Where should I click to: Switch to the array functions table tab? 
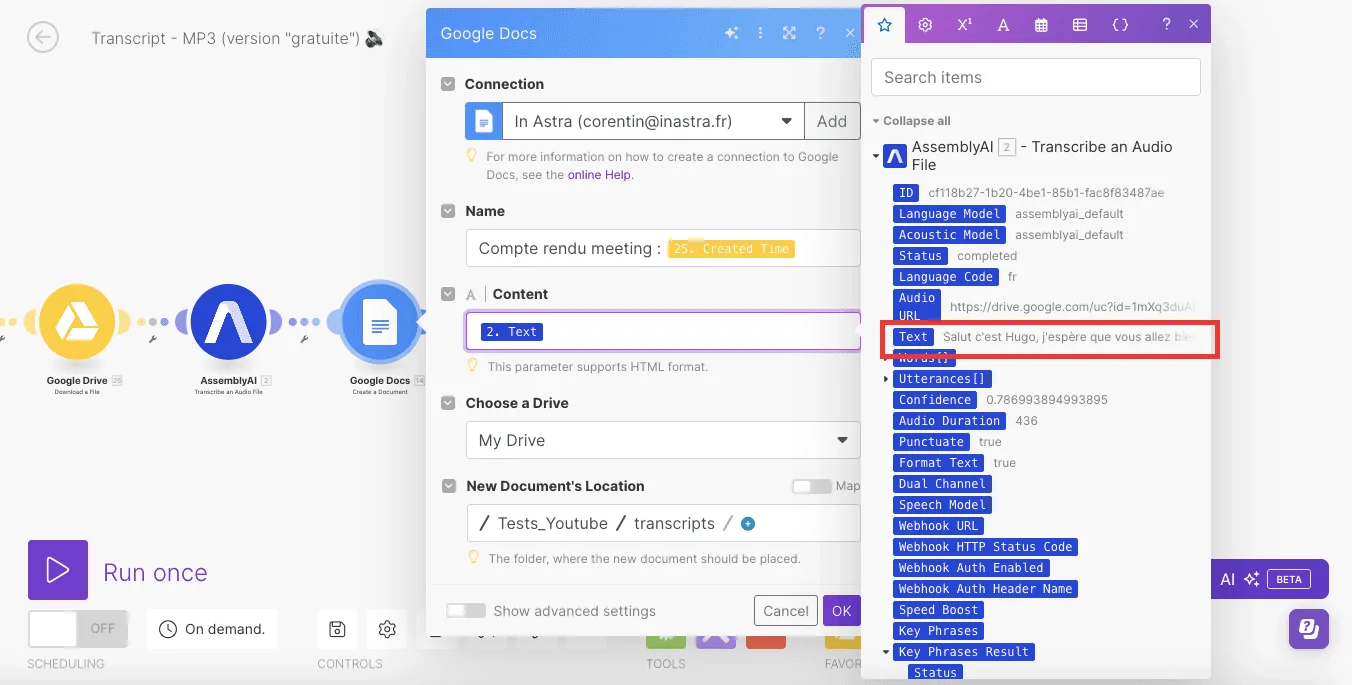pyautogui.click(x=1080, y=25)
